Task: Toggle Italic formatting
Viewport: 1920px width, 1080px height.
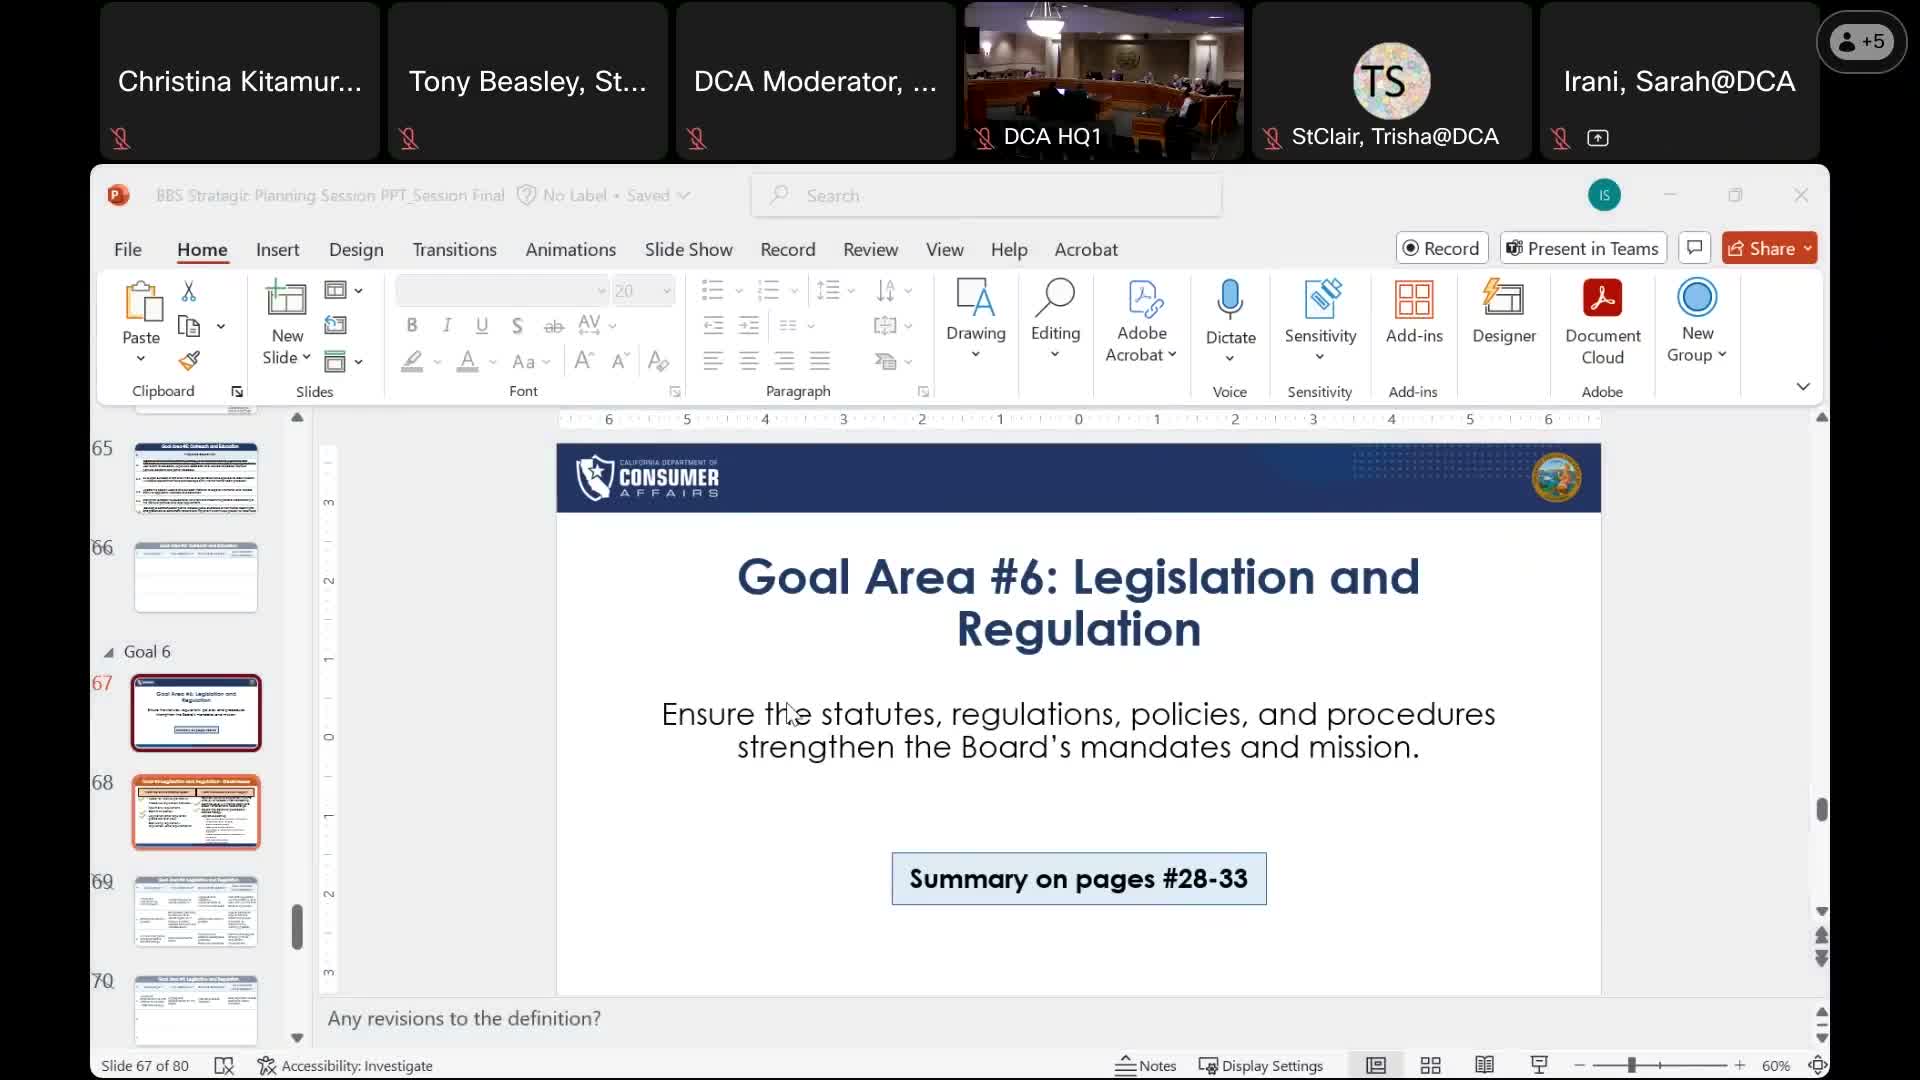Action: (x=446, y=325)
